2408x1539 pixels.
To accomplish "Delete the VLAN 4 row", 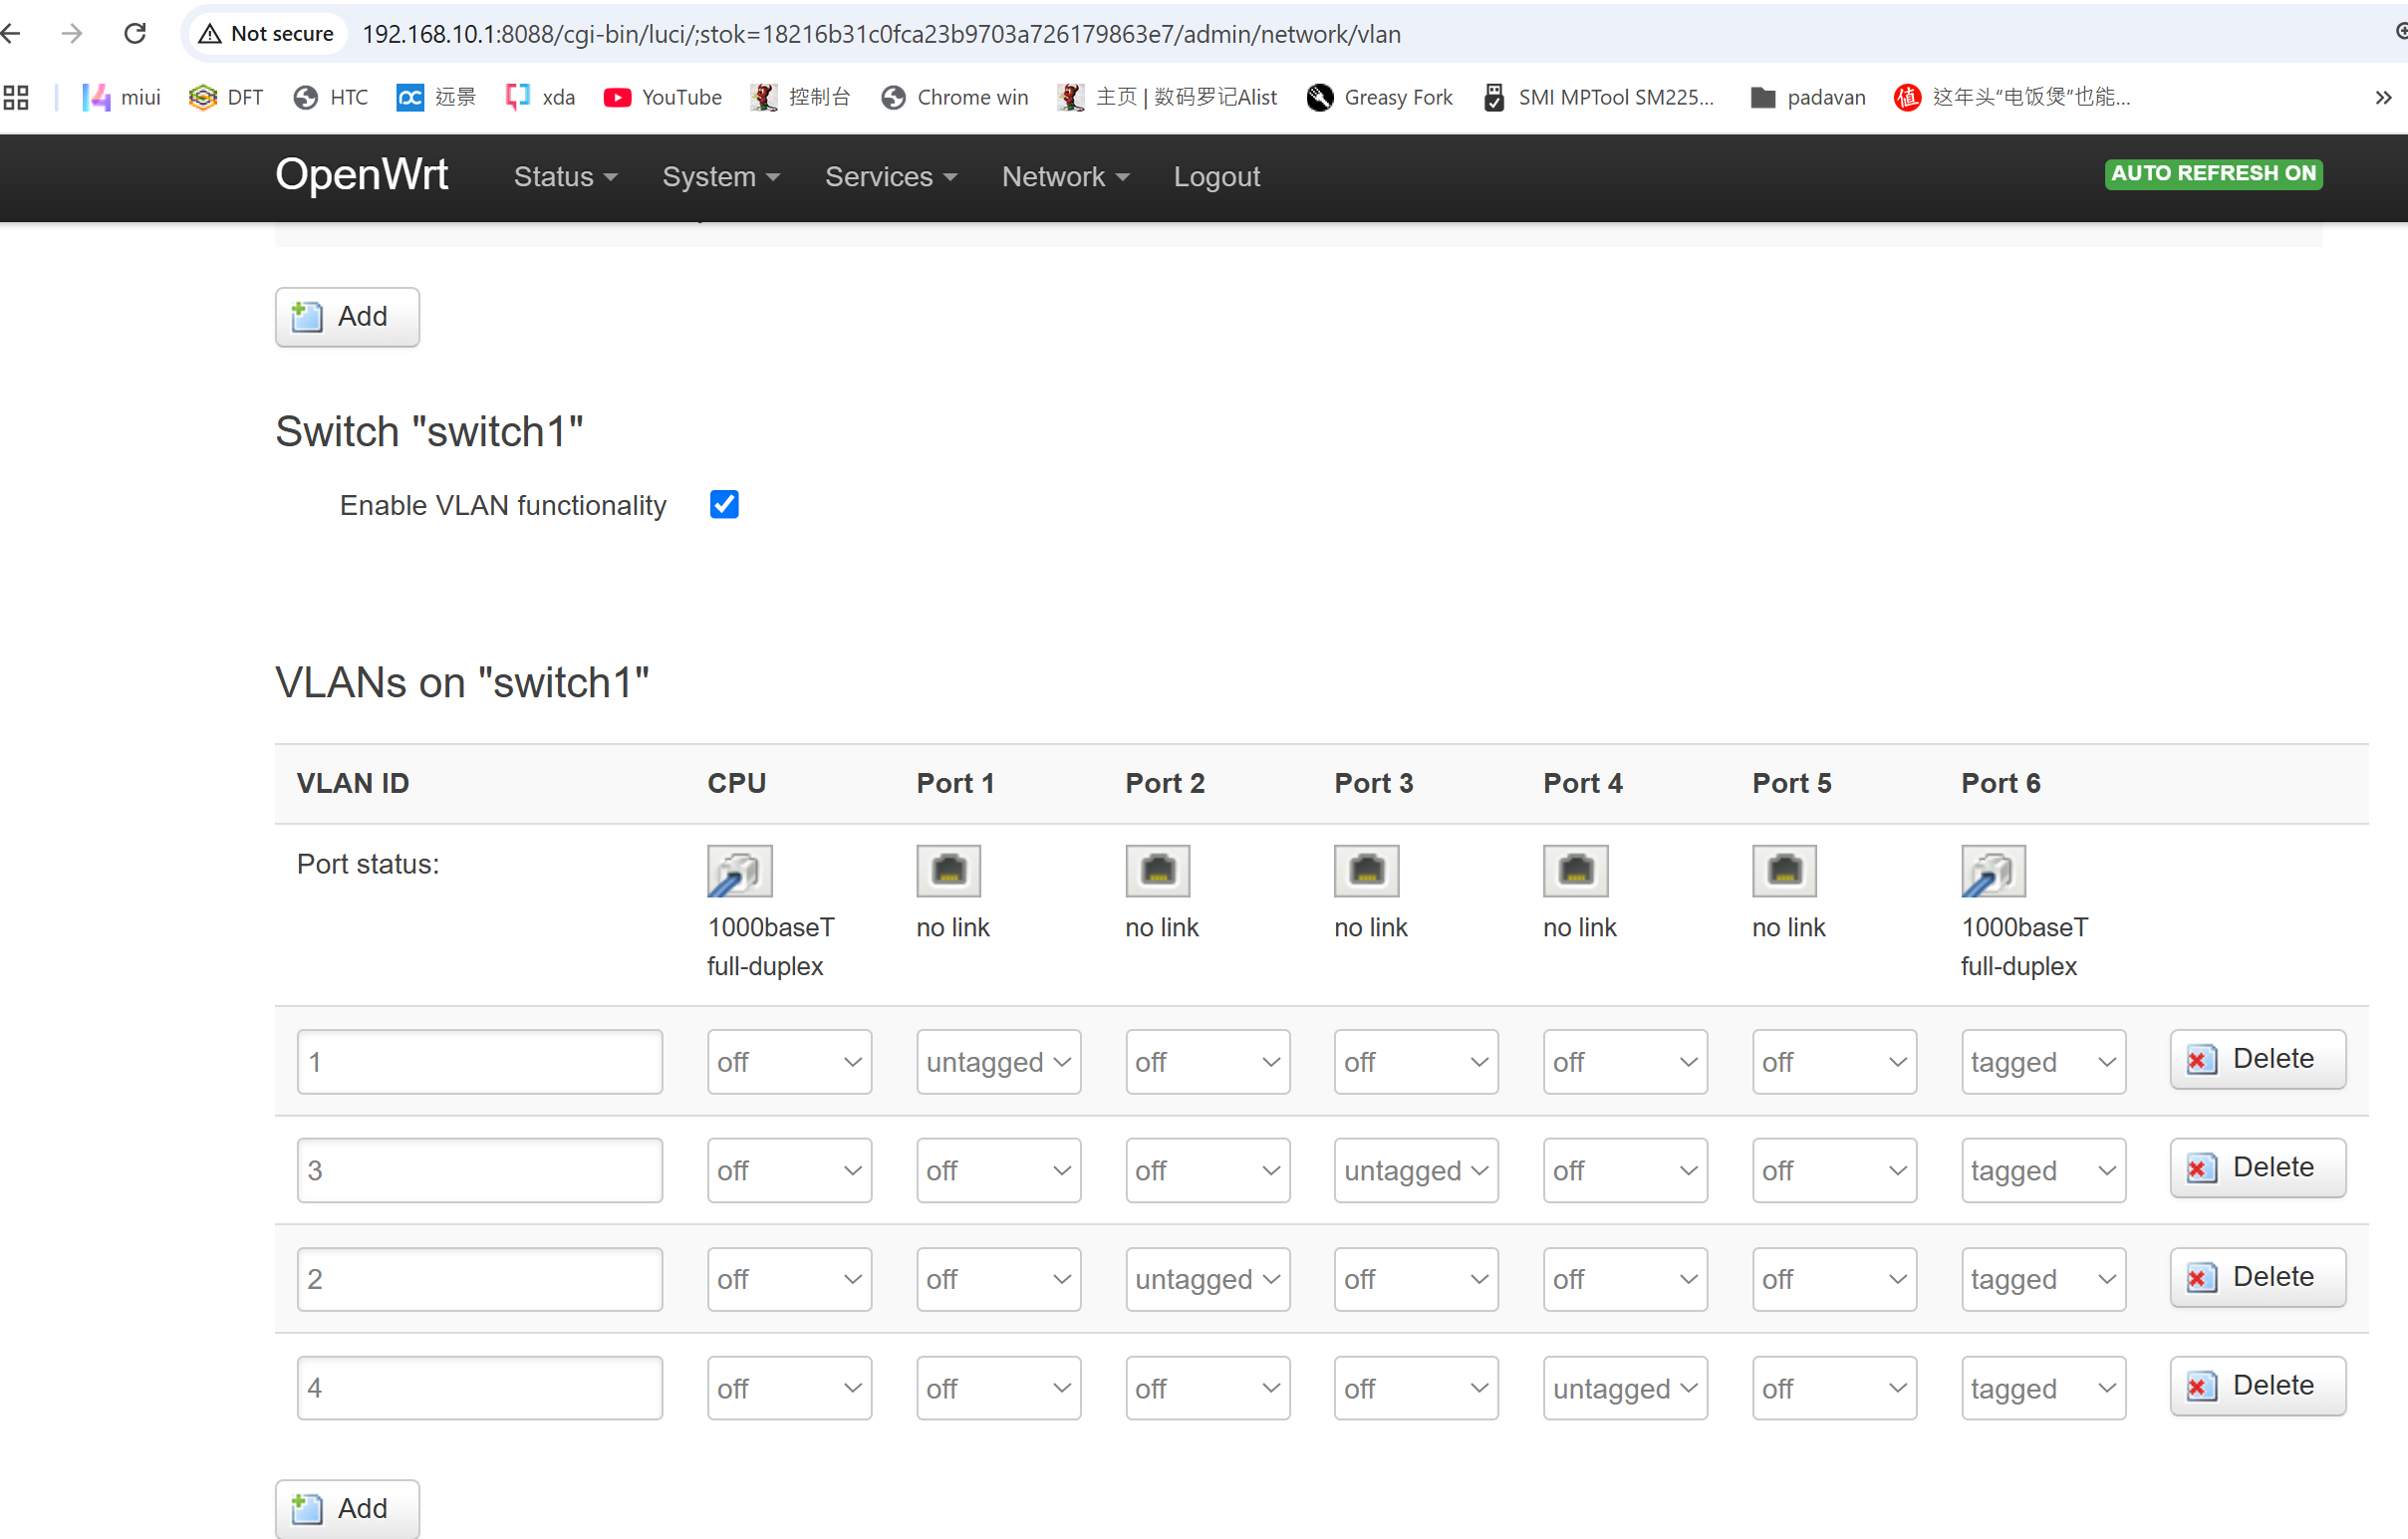I will coord(2257,1385).
